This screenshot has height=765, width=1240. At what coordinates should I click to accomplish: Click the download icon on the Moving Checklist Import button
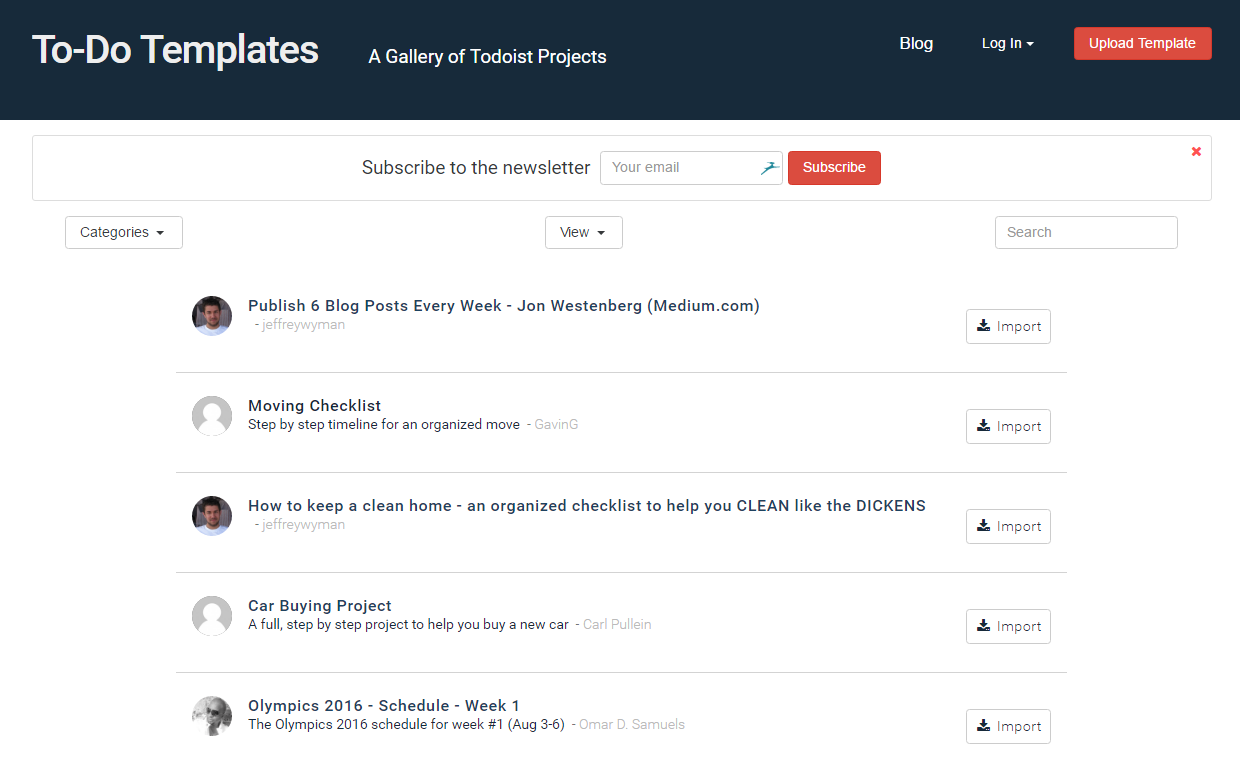pos(982,426)
